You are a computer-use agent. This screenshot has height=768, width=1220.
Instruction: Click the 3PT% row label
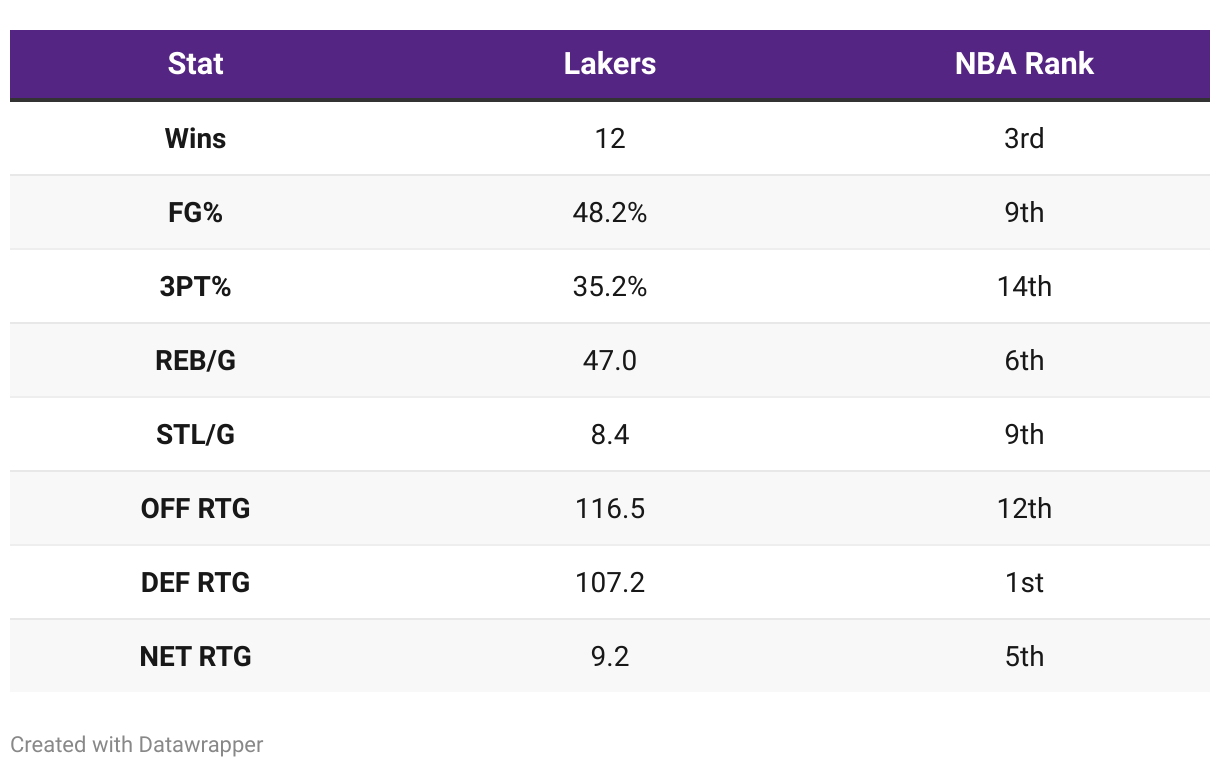click(196, 286)
